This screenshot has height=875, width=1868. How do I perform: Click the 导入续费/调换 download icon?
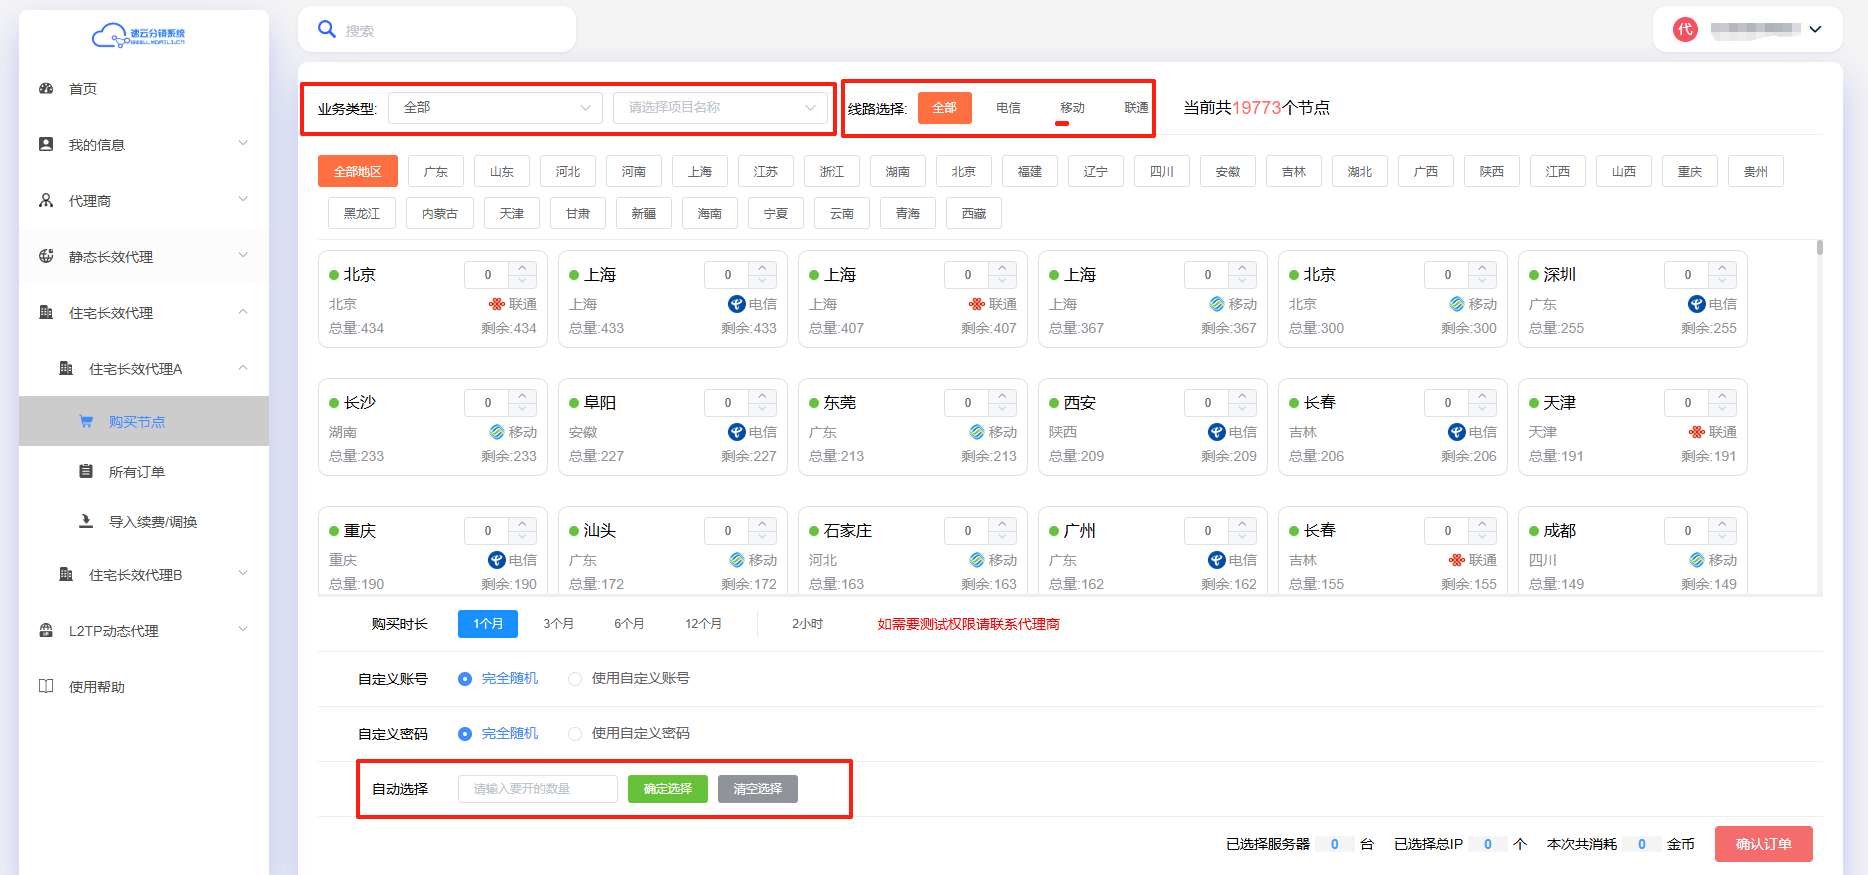pyautogui.click(x=86, y=521)
